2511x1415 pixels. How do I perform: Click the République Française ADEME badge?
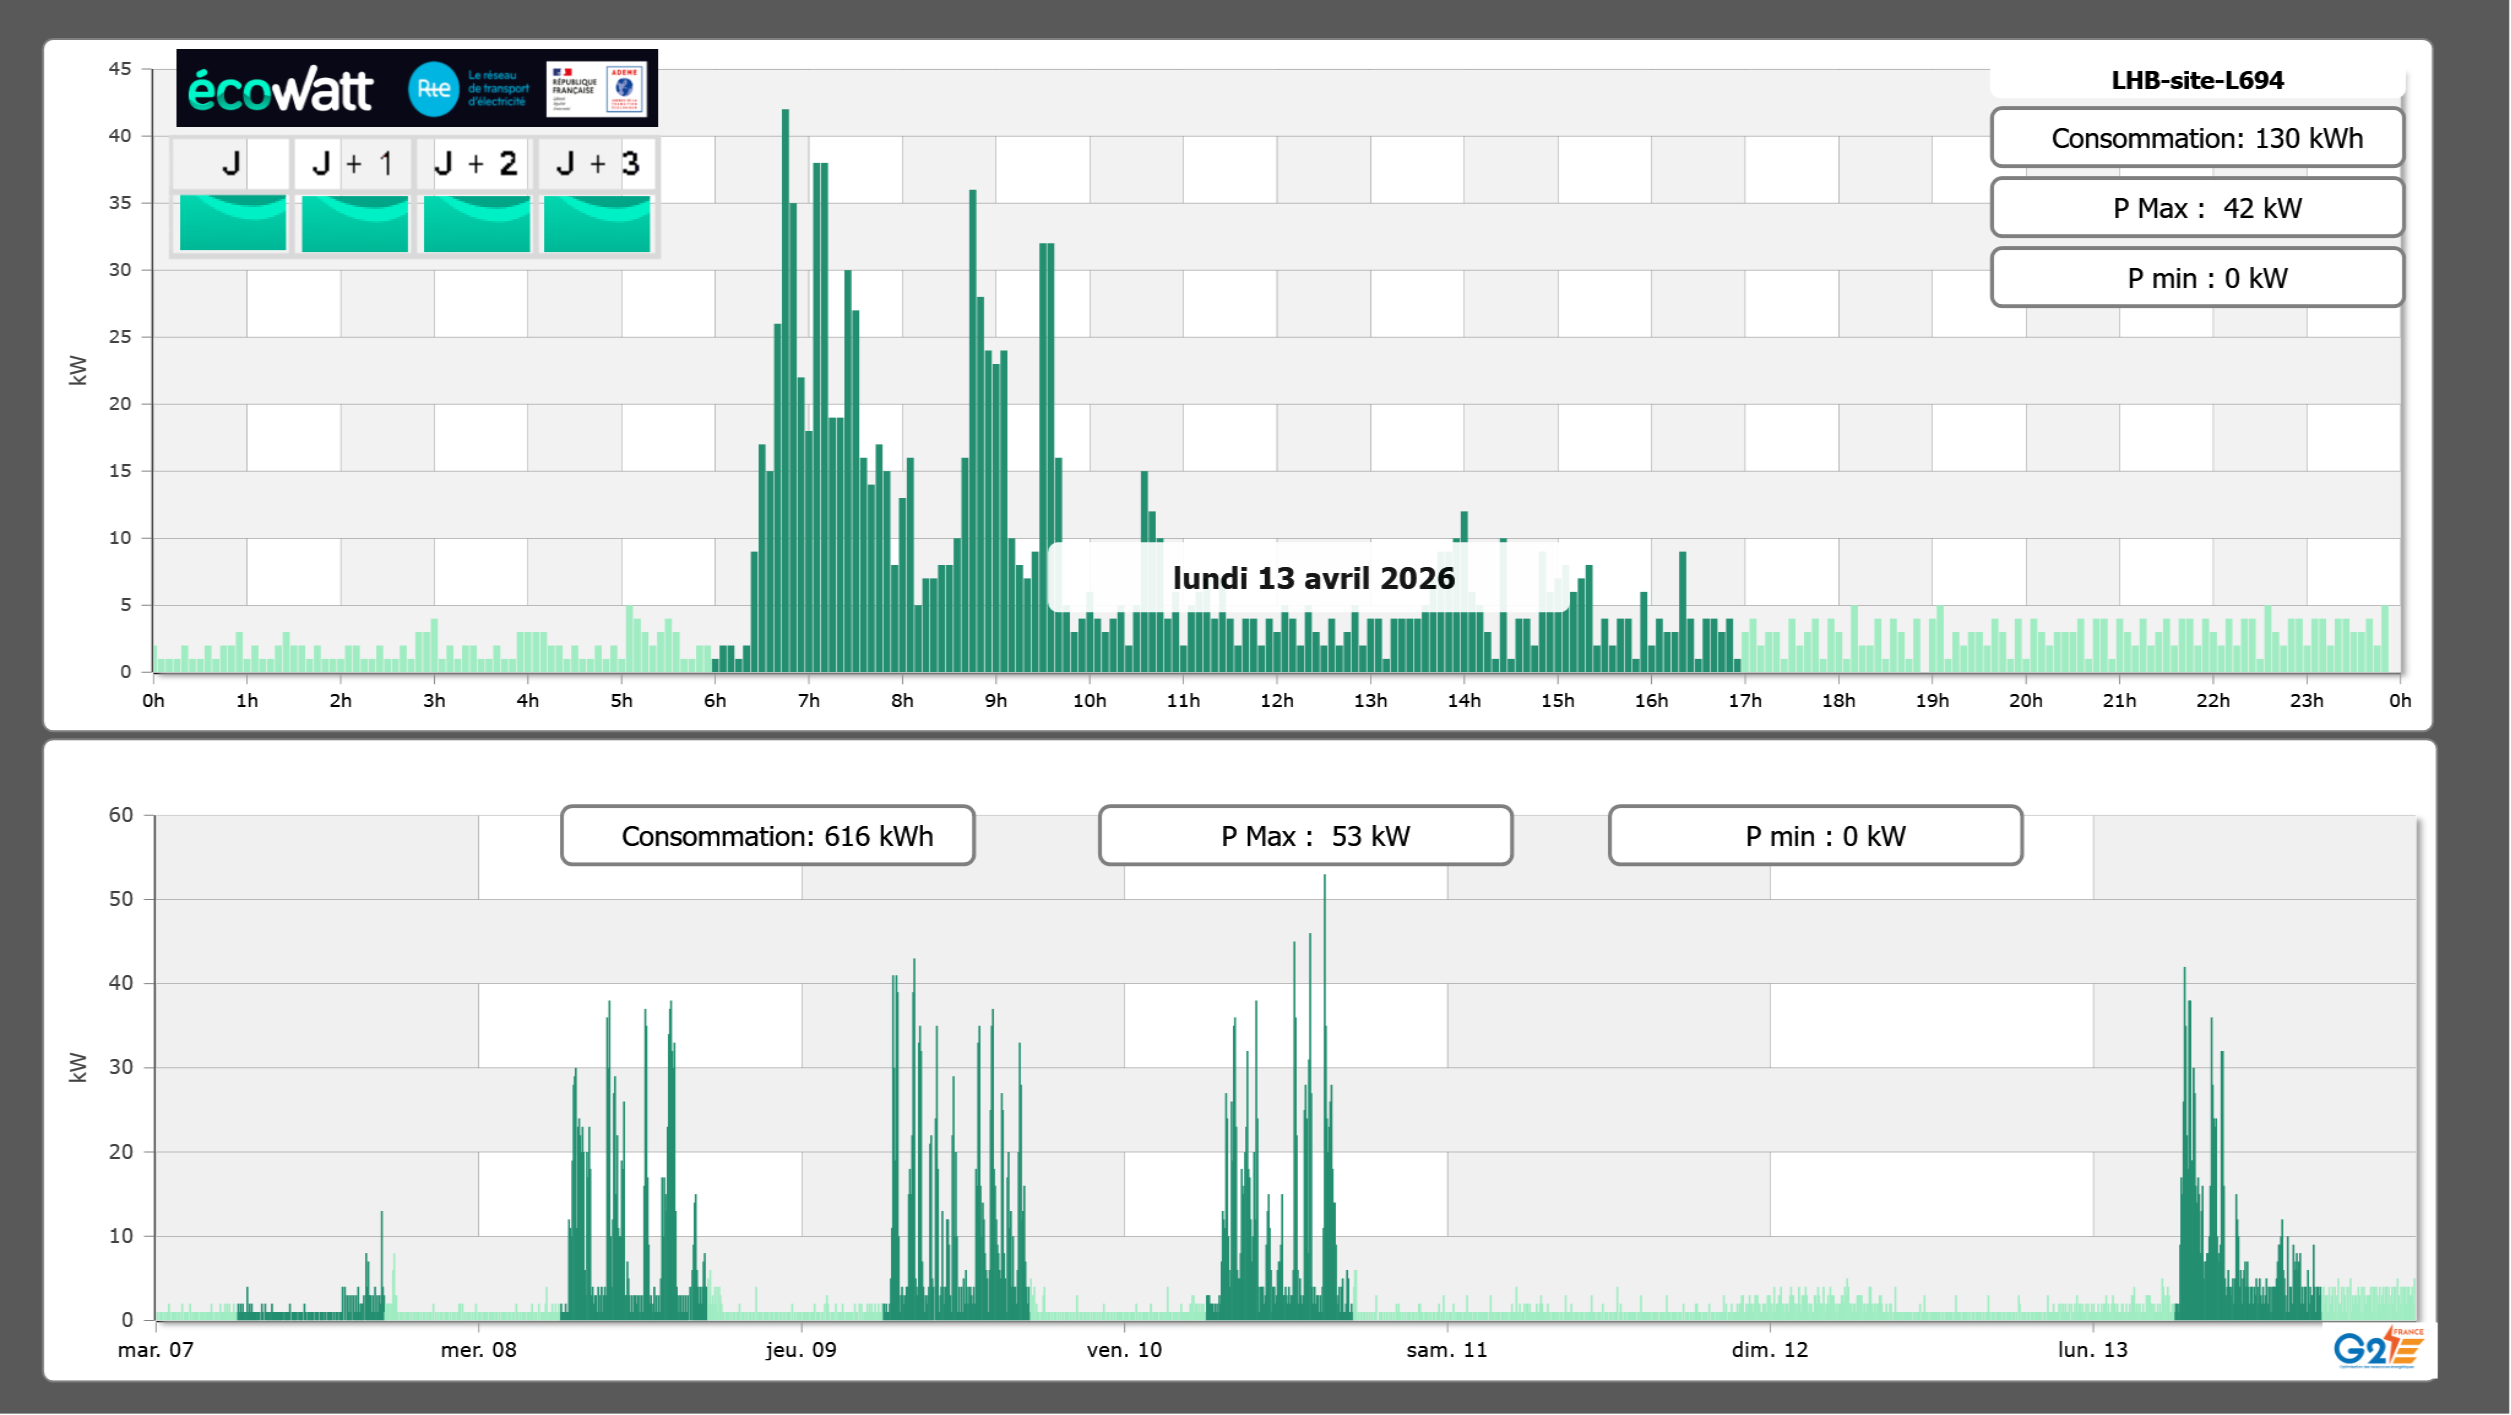(597, 89)
